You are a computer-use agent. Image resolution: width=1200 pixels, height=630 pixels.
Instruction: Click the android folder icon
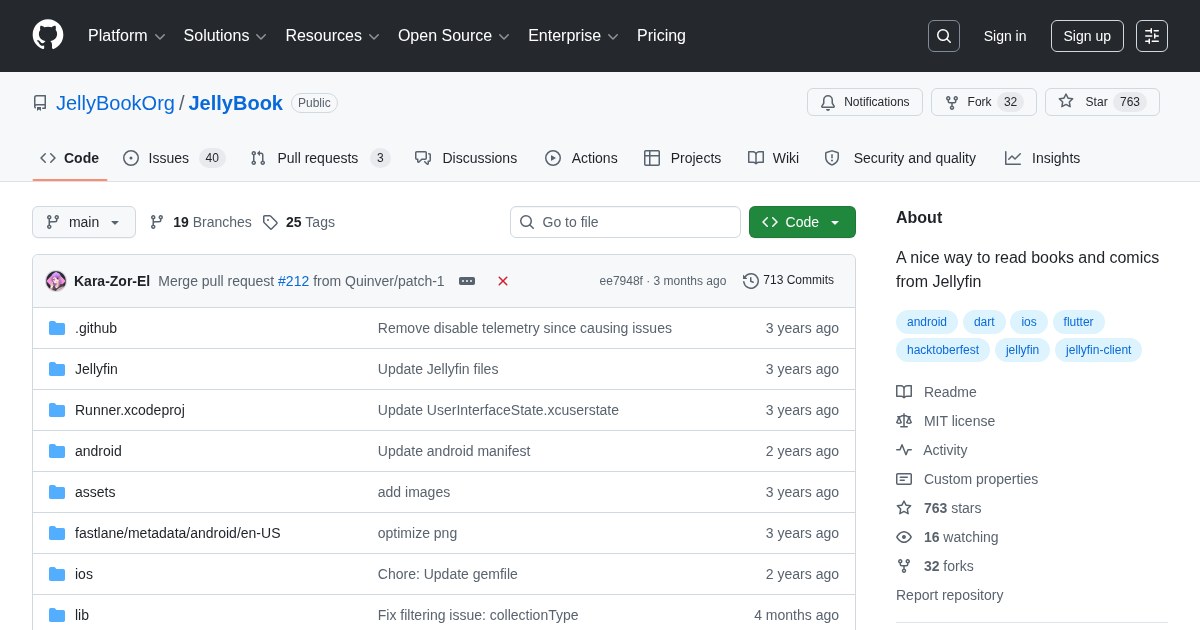(x=57, y=451)
